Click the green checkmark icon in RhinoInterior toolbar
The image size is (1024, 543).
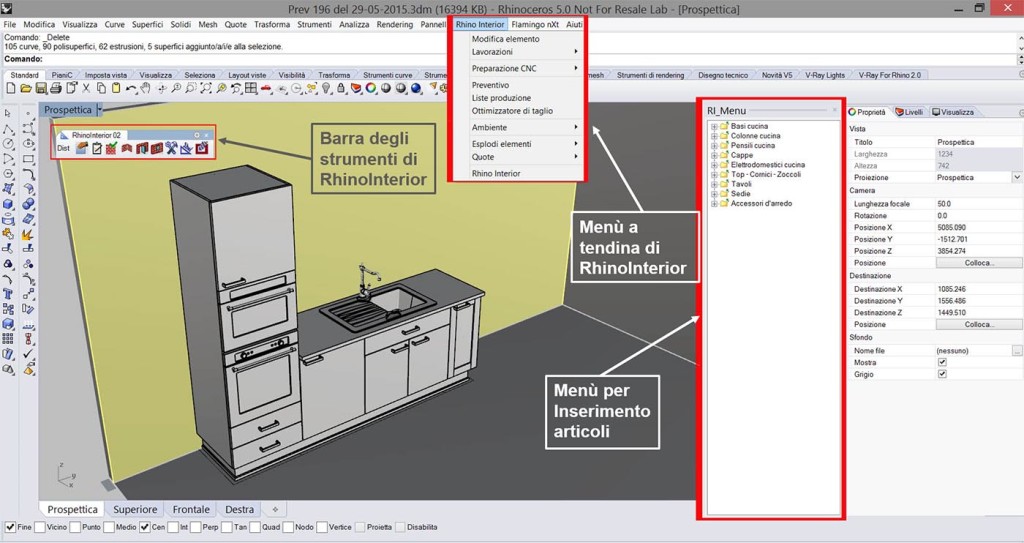(x=111, y=148)
